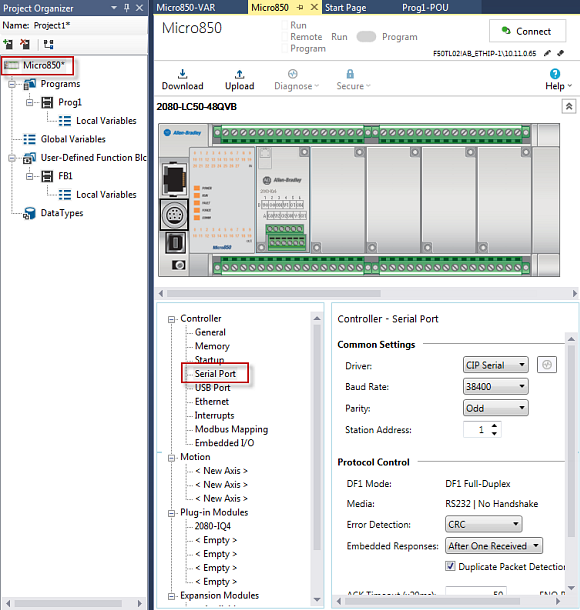Viewport: 580px width, 610px height.
Task: Select Serial Port in Controller tree
Action: click(x=215, y=374)
